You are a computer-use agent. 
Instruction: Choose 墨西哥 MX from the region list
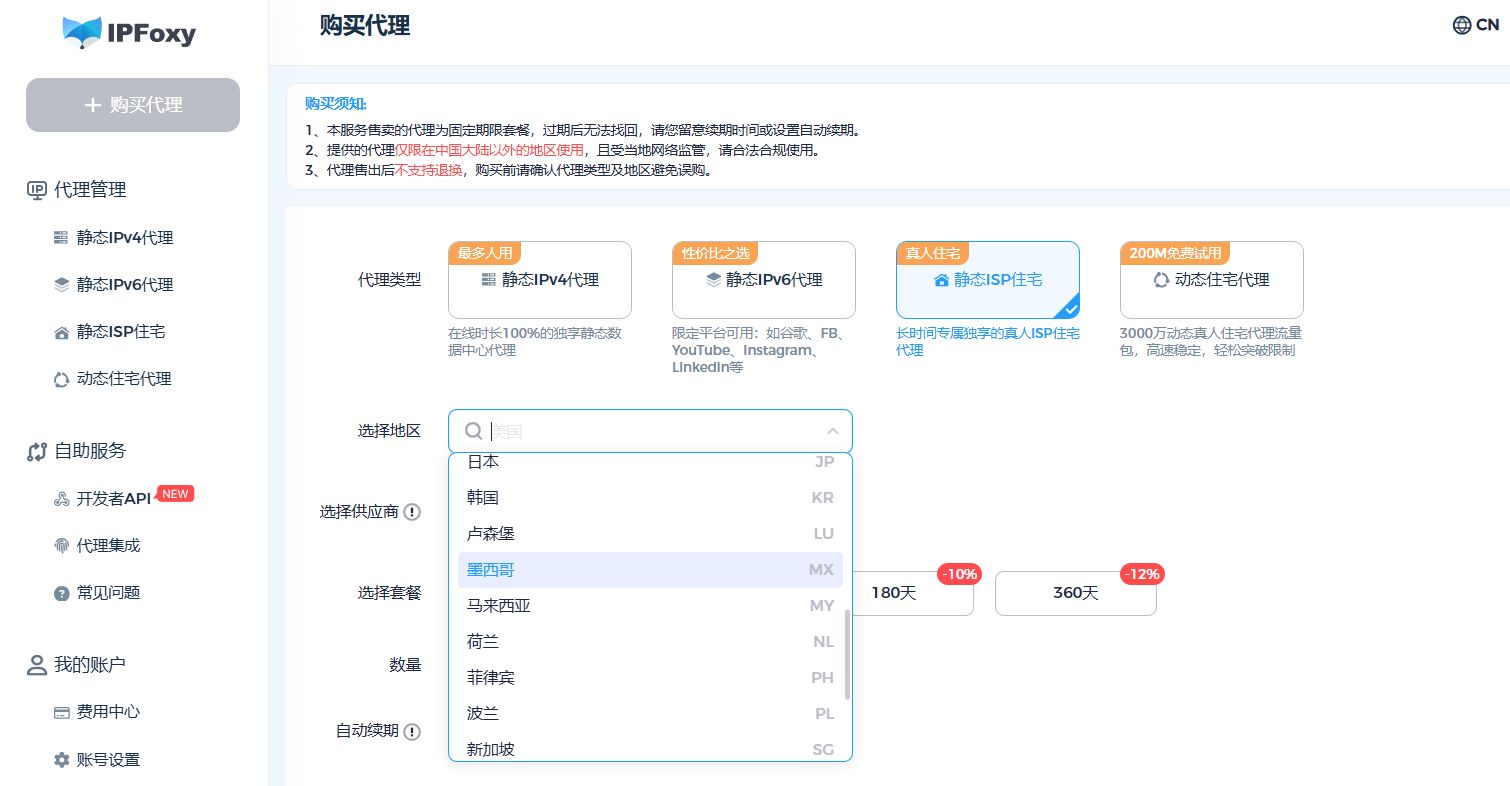[x=650, y=570]
